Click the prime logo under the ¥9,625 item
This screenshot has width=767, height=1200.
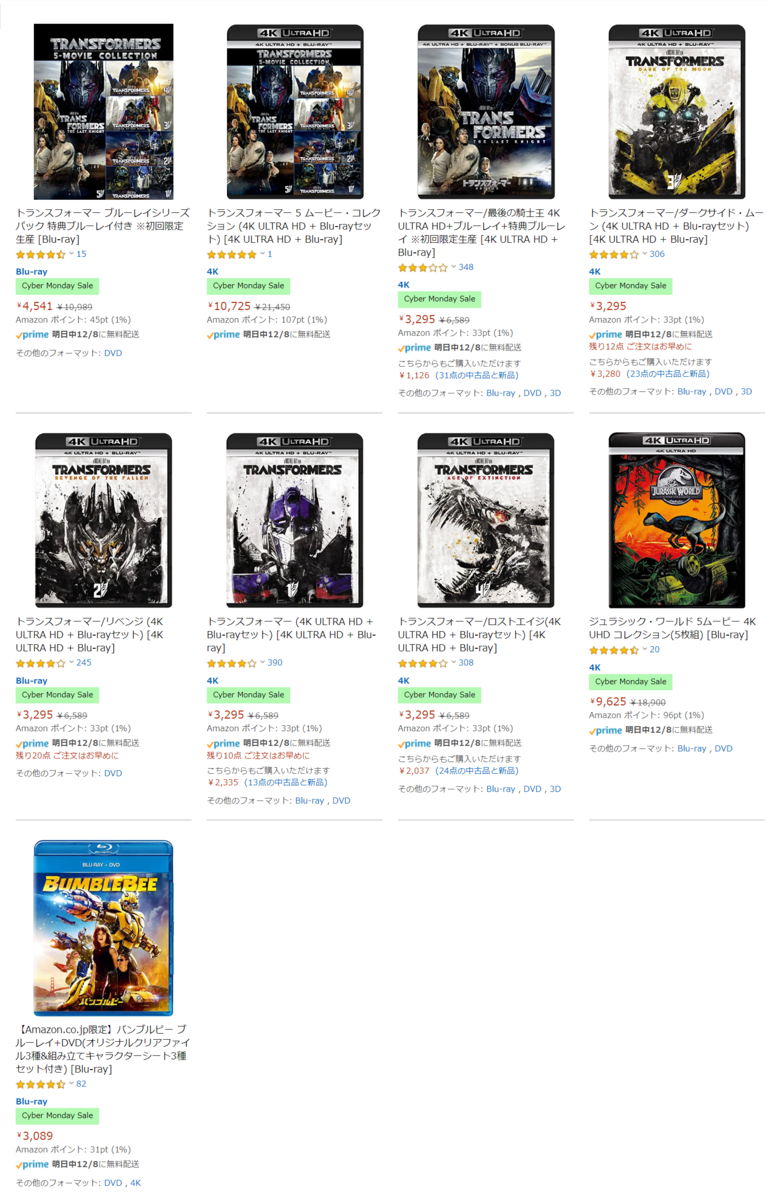605,730
